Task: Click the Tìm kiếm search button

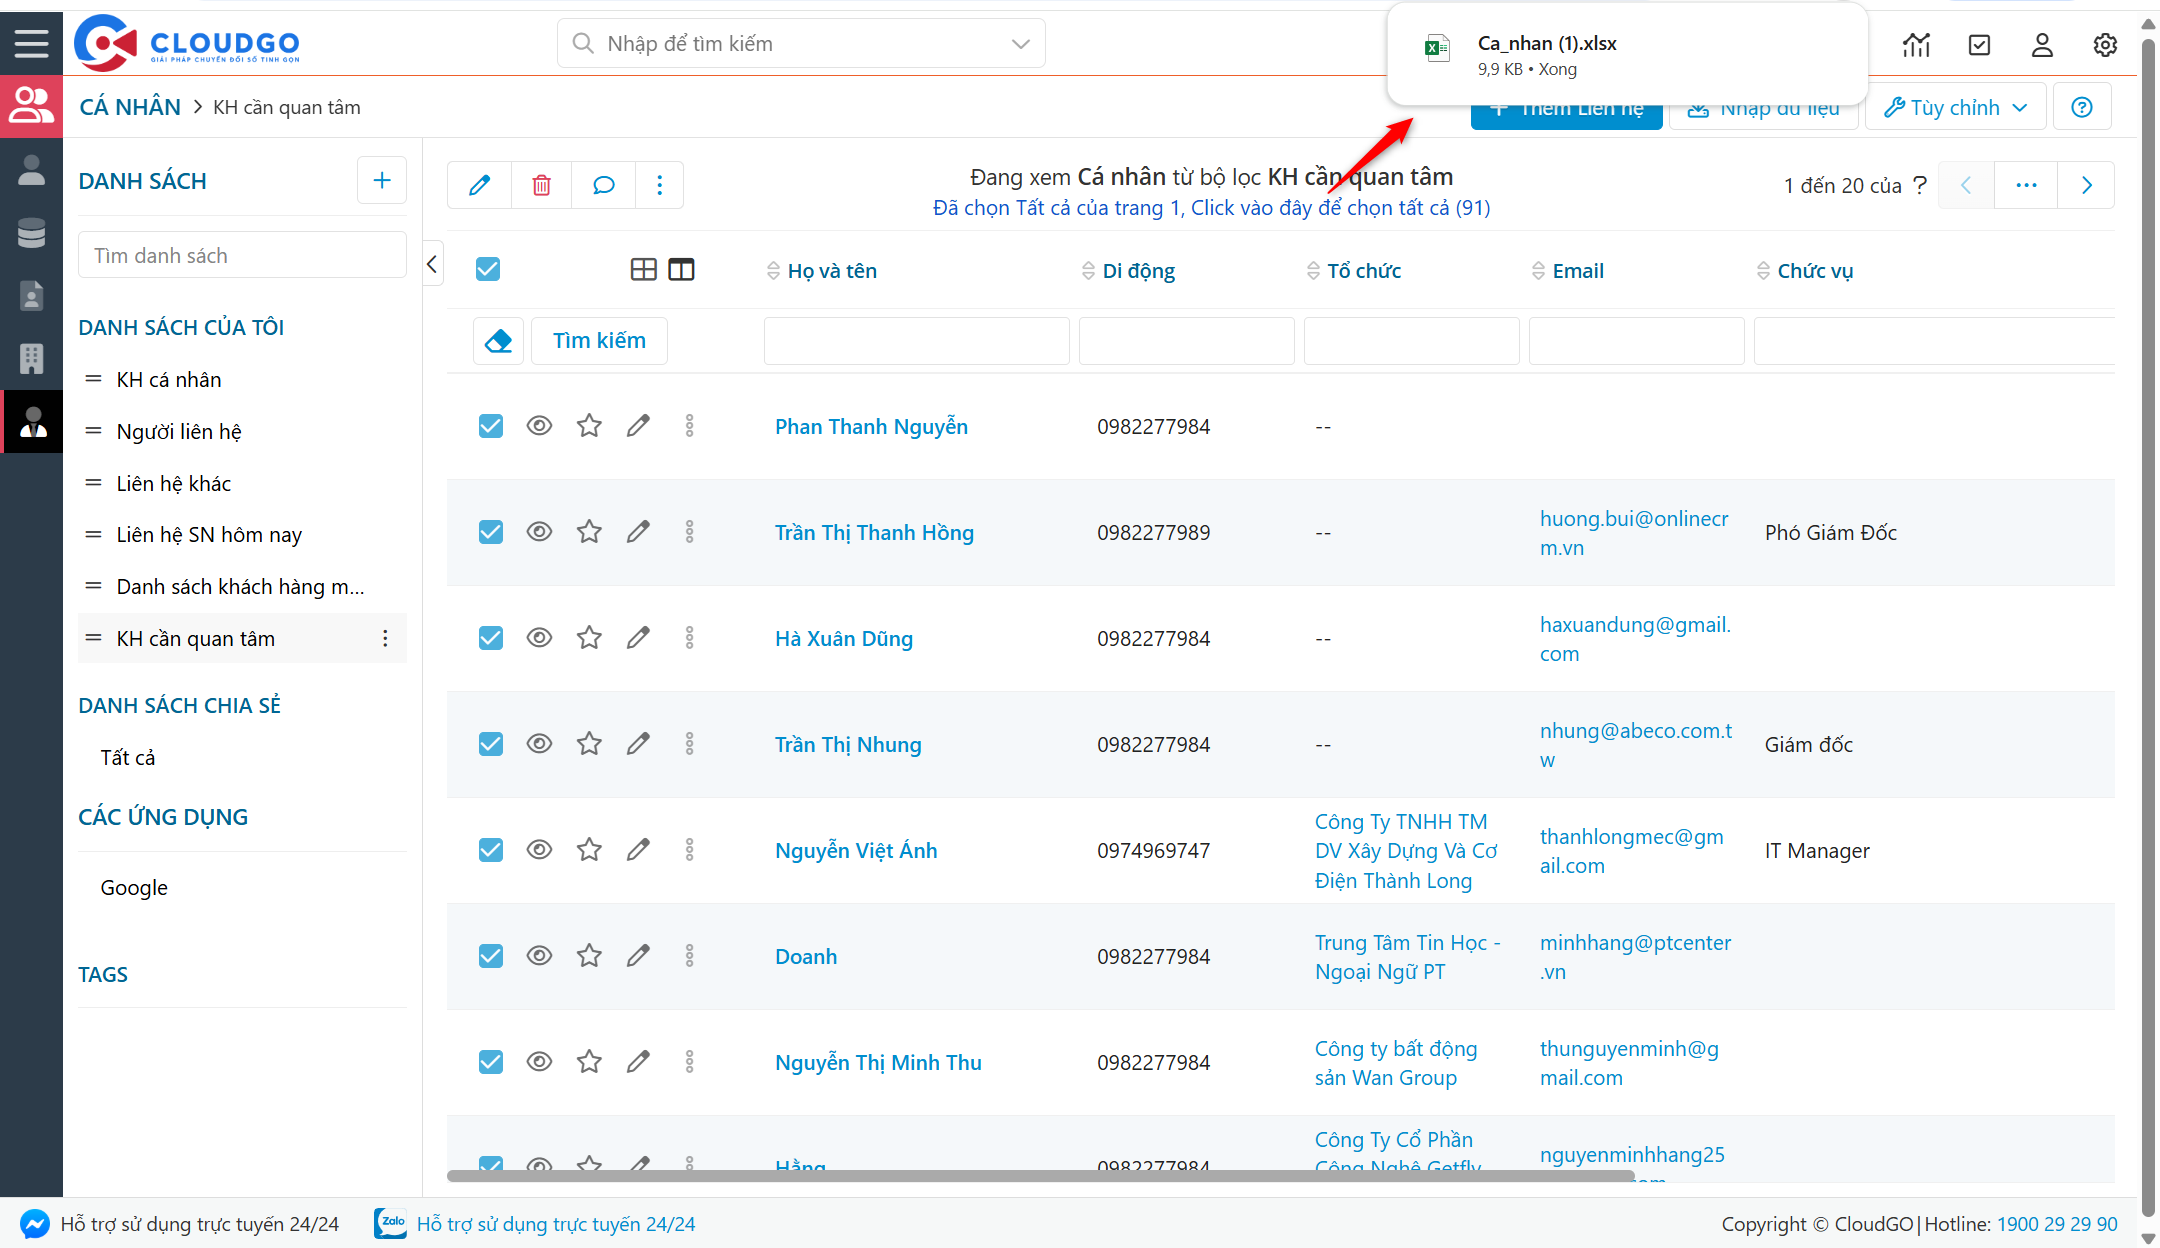Action: (599, 341)
